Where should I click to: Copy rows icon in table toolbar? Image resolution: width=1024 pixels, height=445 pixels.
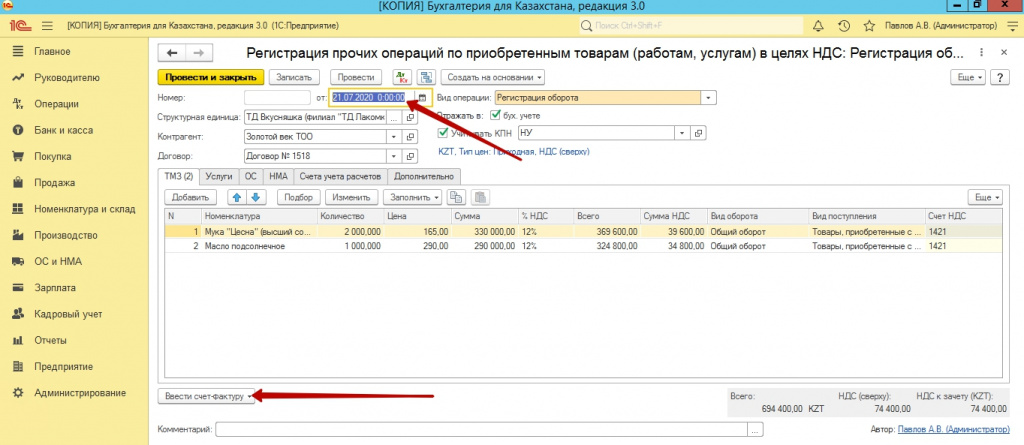tap(458, 197)
